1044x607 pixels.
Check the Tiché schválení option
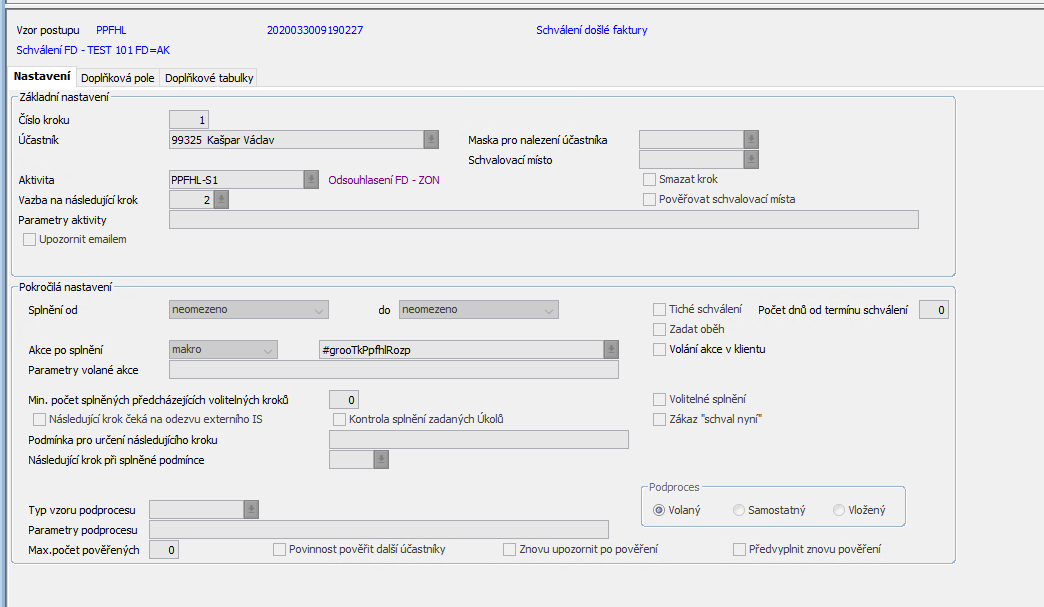(660, 310)
